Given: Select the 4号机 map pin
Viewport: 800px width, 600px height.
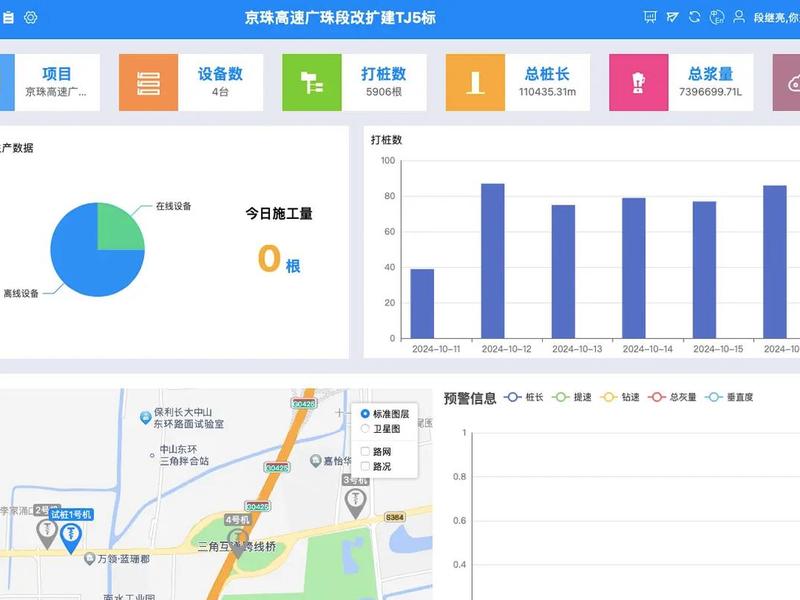Looking at the screenshot, I should coord(237,542).
